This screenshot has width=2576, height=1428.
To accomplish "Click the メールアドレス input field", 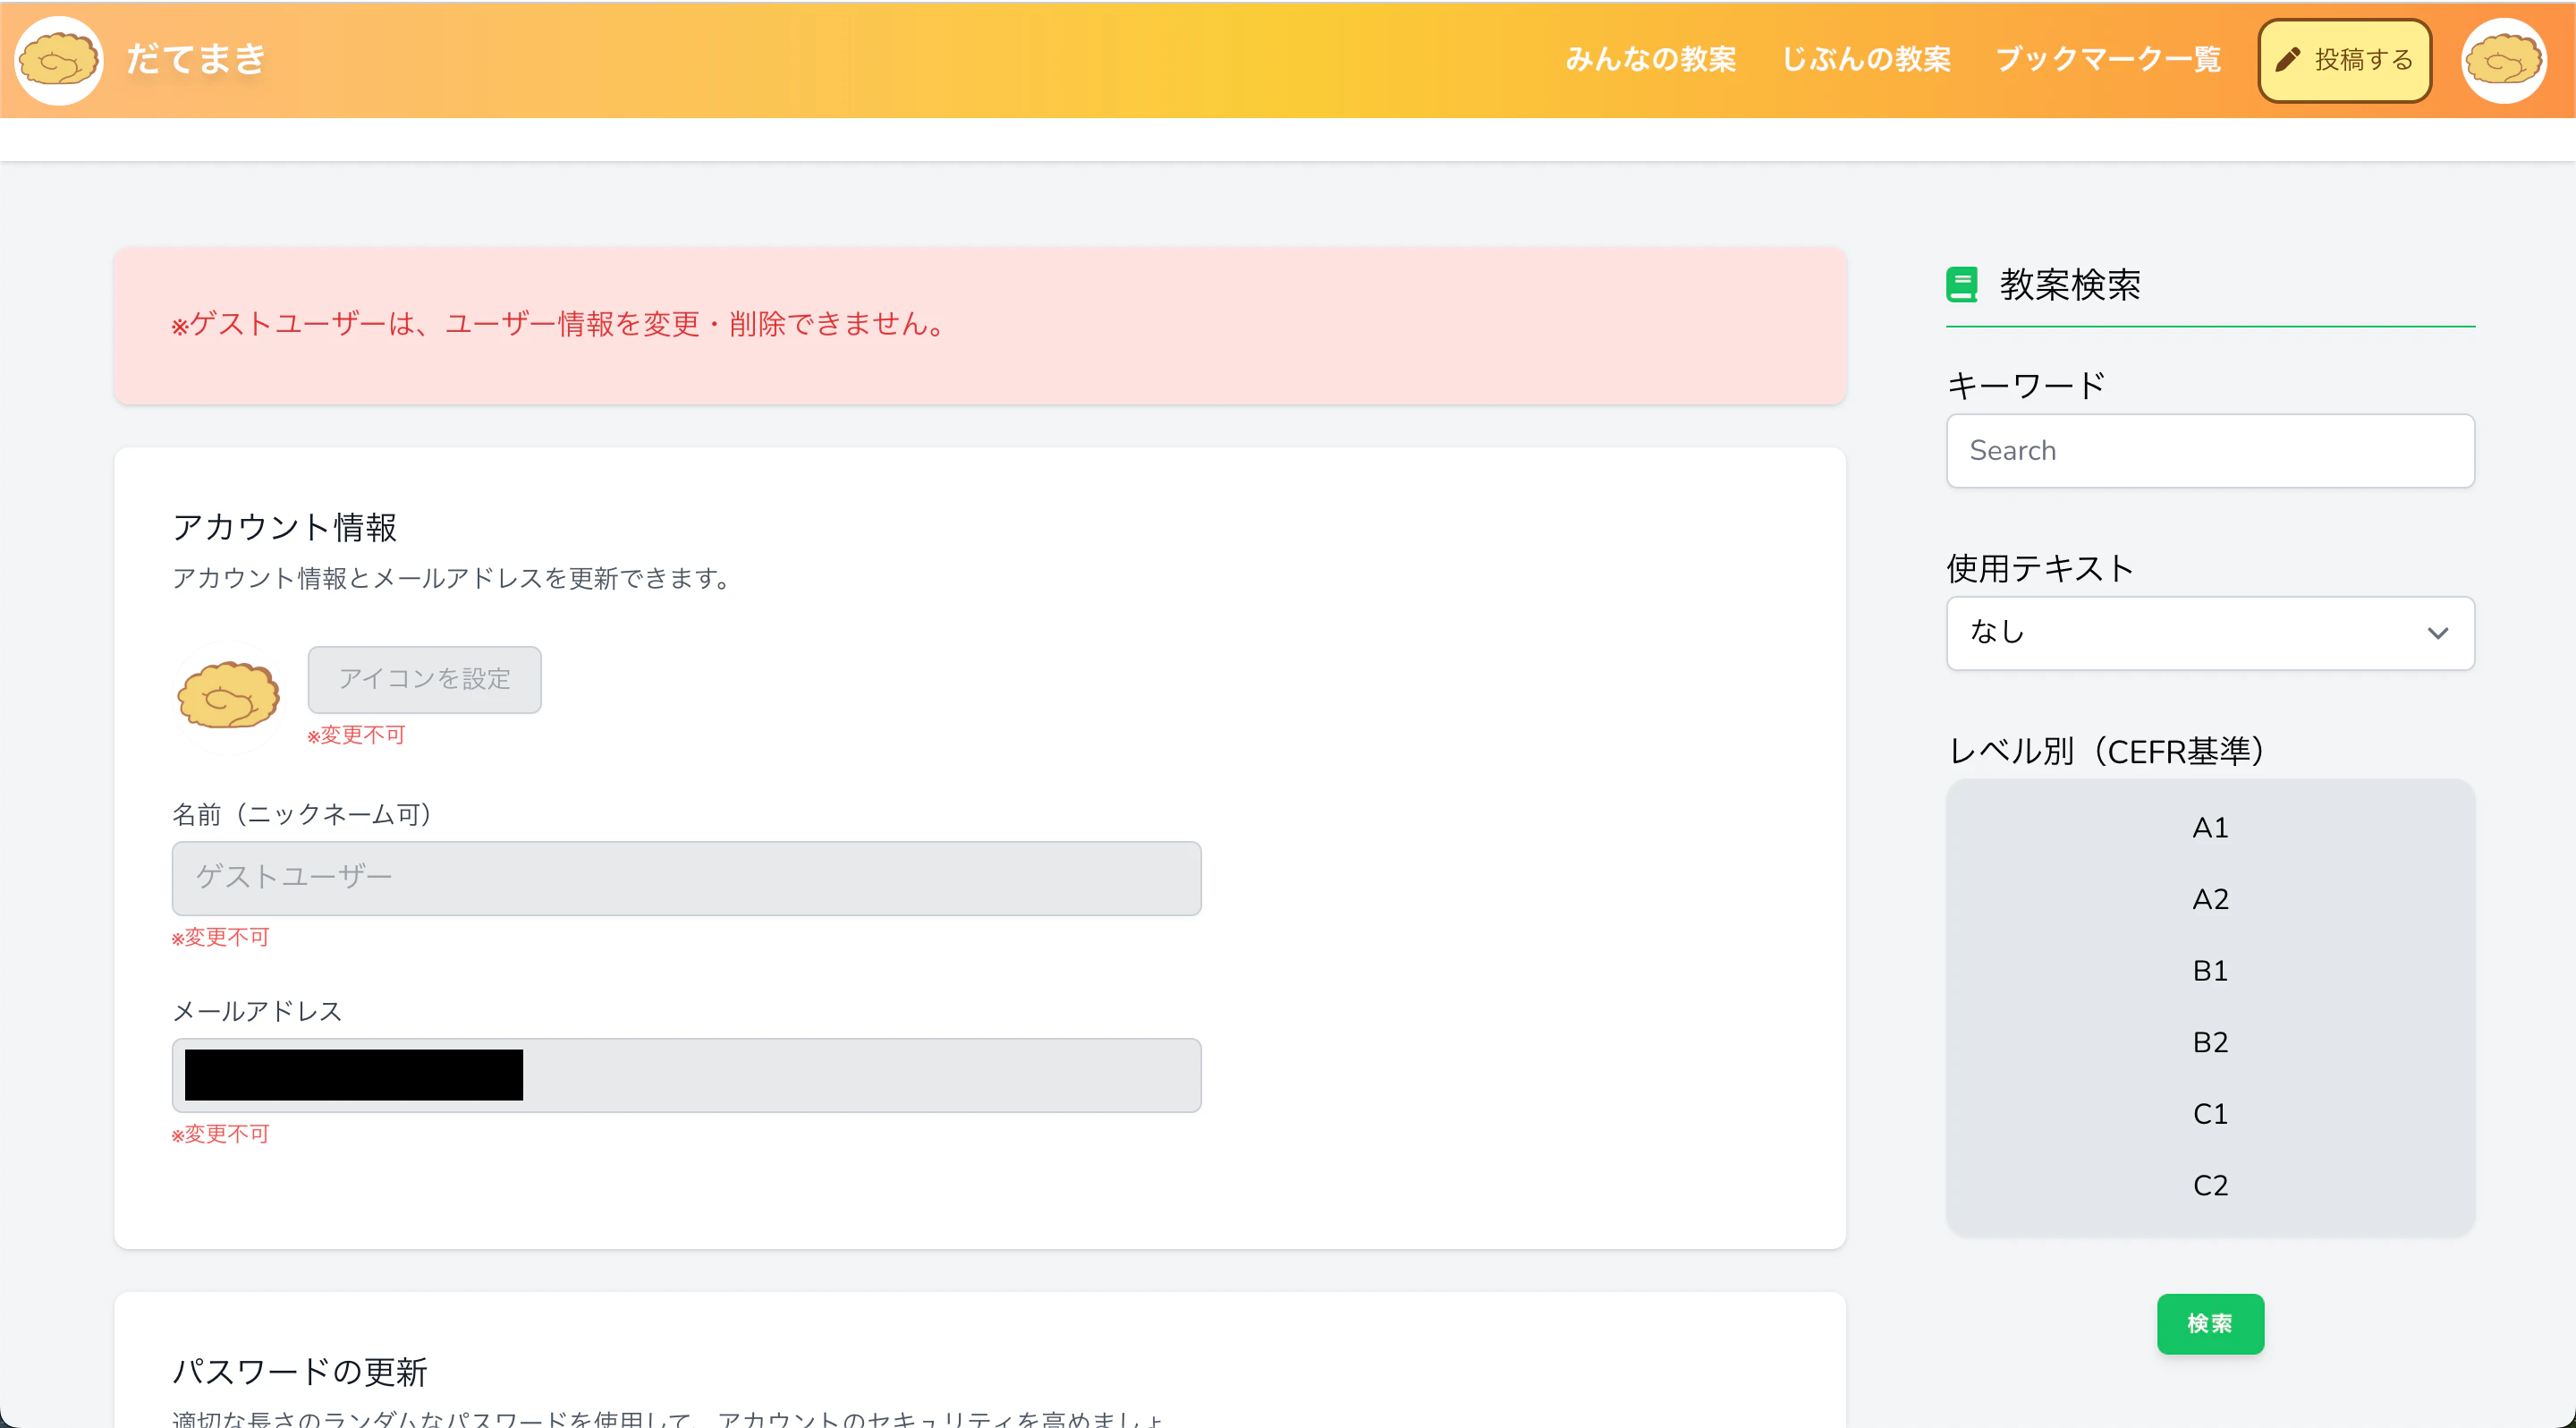I will (x=686, y=1075).
